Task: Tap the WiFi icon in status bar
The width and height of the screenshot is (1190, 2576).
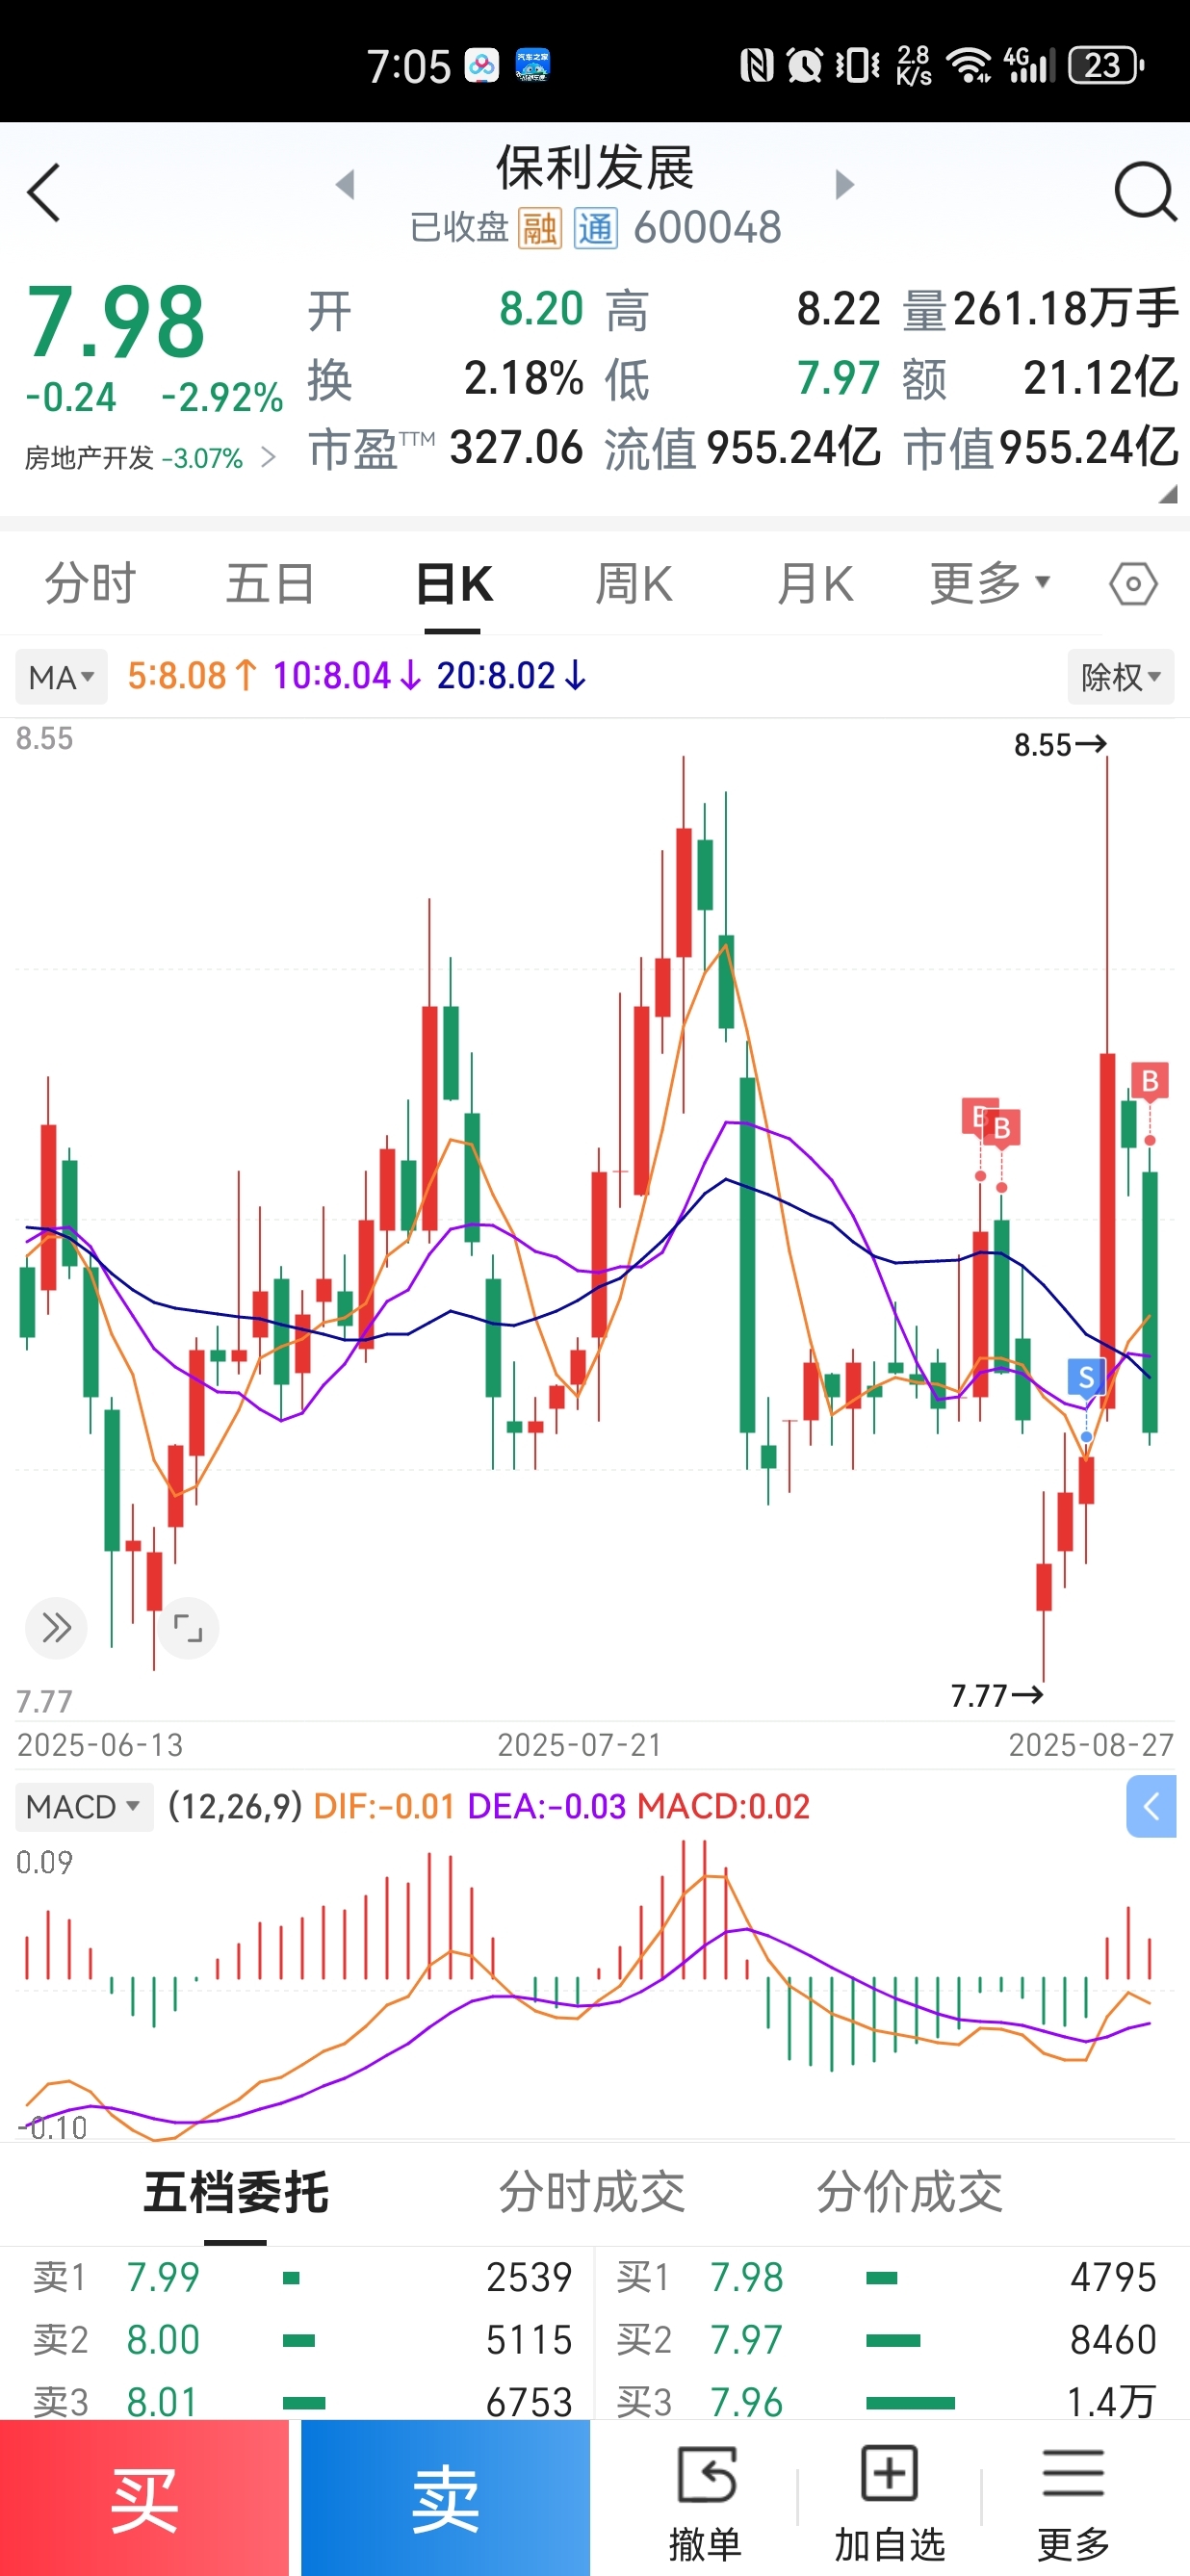Action: [970, 66]
